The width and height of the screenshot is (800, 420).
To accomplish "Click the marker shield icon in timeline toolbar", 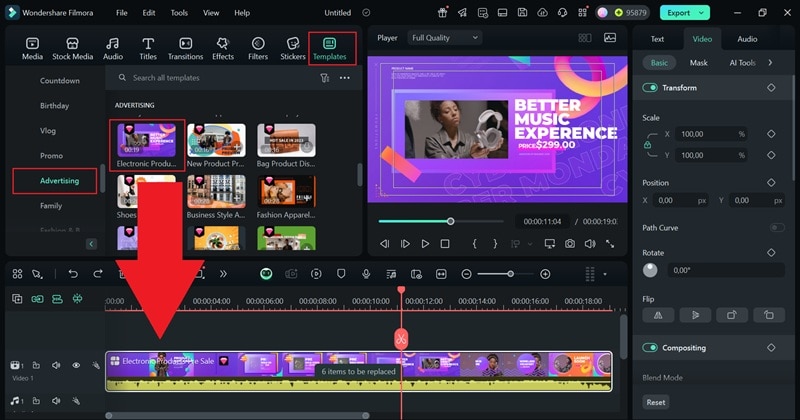I will [341, 274].
